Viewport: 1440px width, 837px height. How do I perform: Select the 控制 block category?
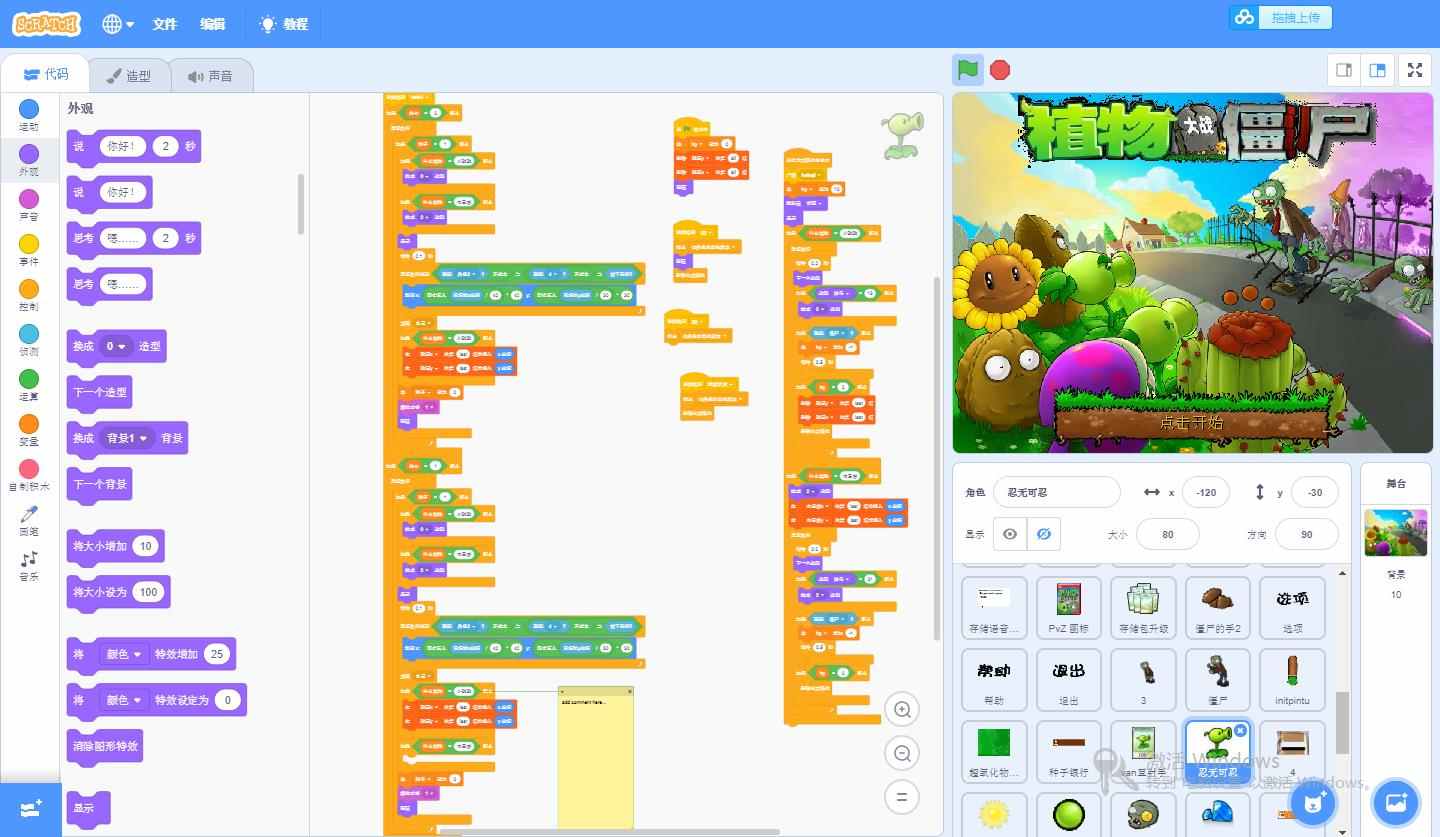coord(29,295)
